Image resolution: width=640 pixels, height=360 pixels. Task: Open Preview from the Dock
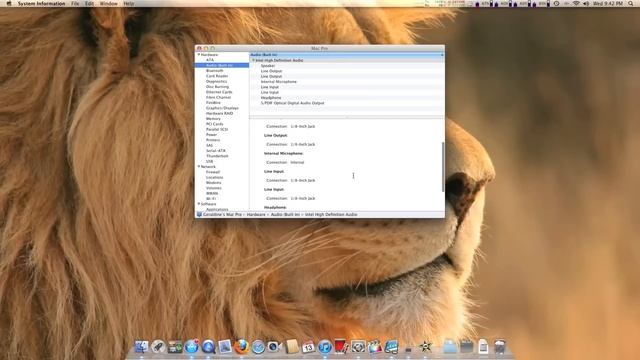click(225, 347)
